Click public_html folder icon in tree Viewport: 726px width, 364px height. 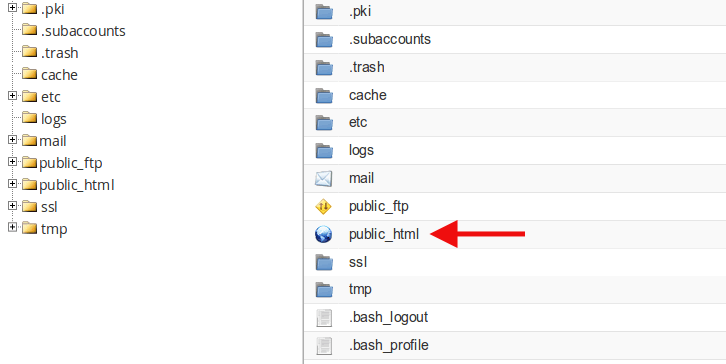29,184
